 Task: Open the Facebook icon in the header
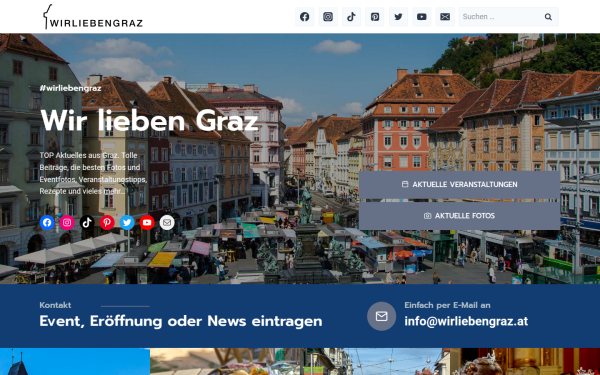(x=305, y=17)
